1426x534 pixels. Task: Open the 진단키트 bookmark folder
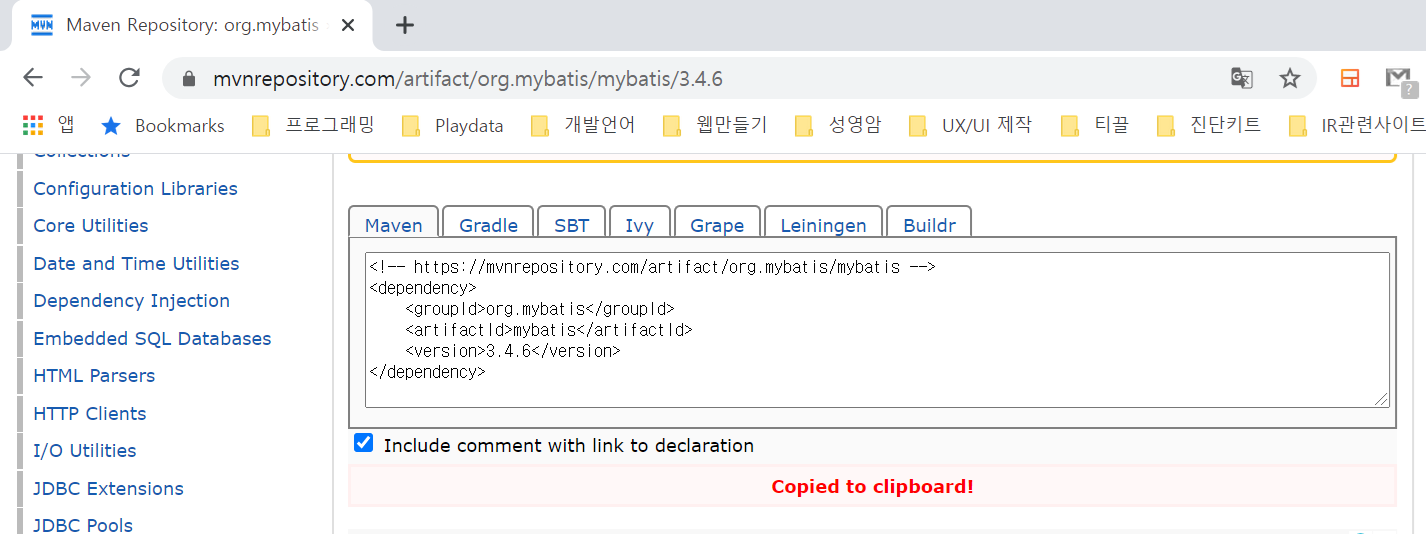pos(1208,125)
